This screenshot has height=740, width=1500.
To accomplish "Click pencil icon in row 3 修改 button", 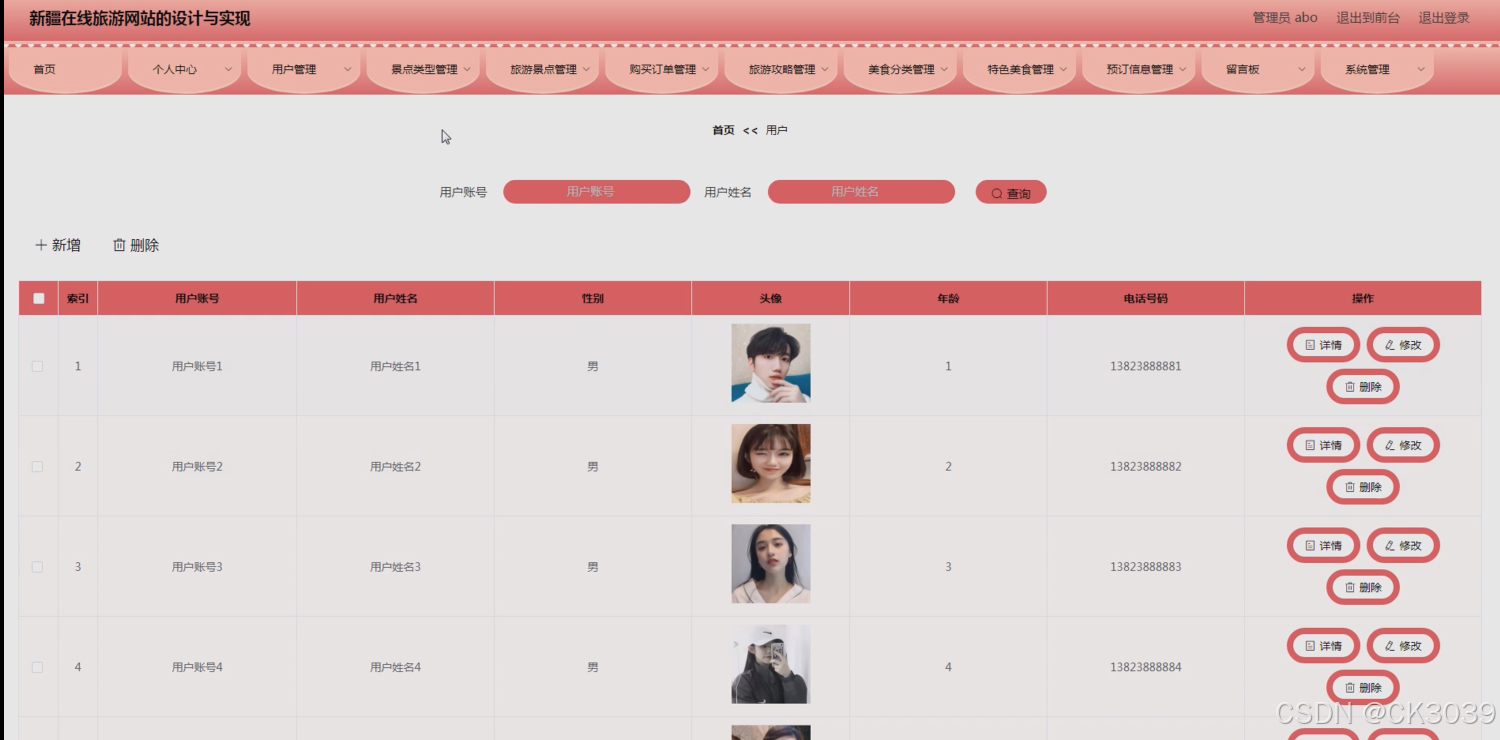I will click(1390, 546).
